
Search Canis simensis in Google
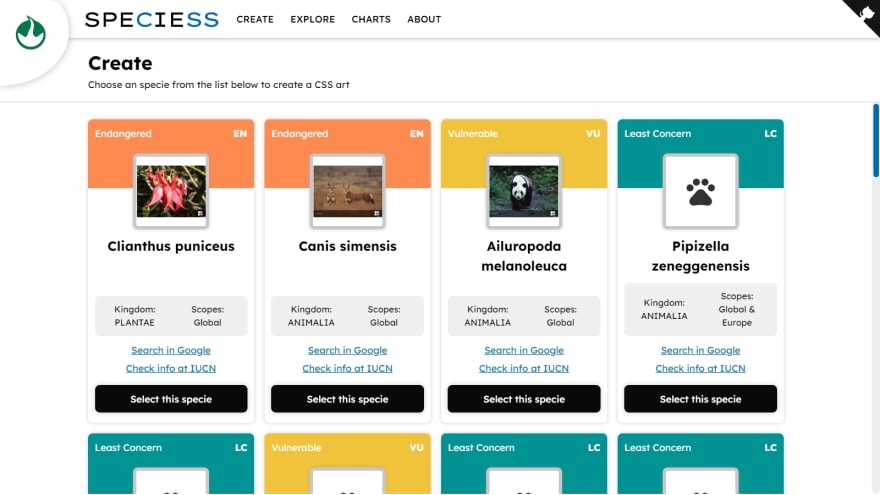coord(347,350)
